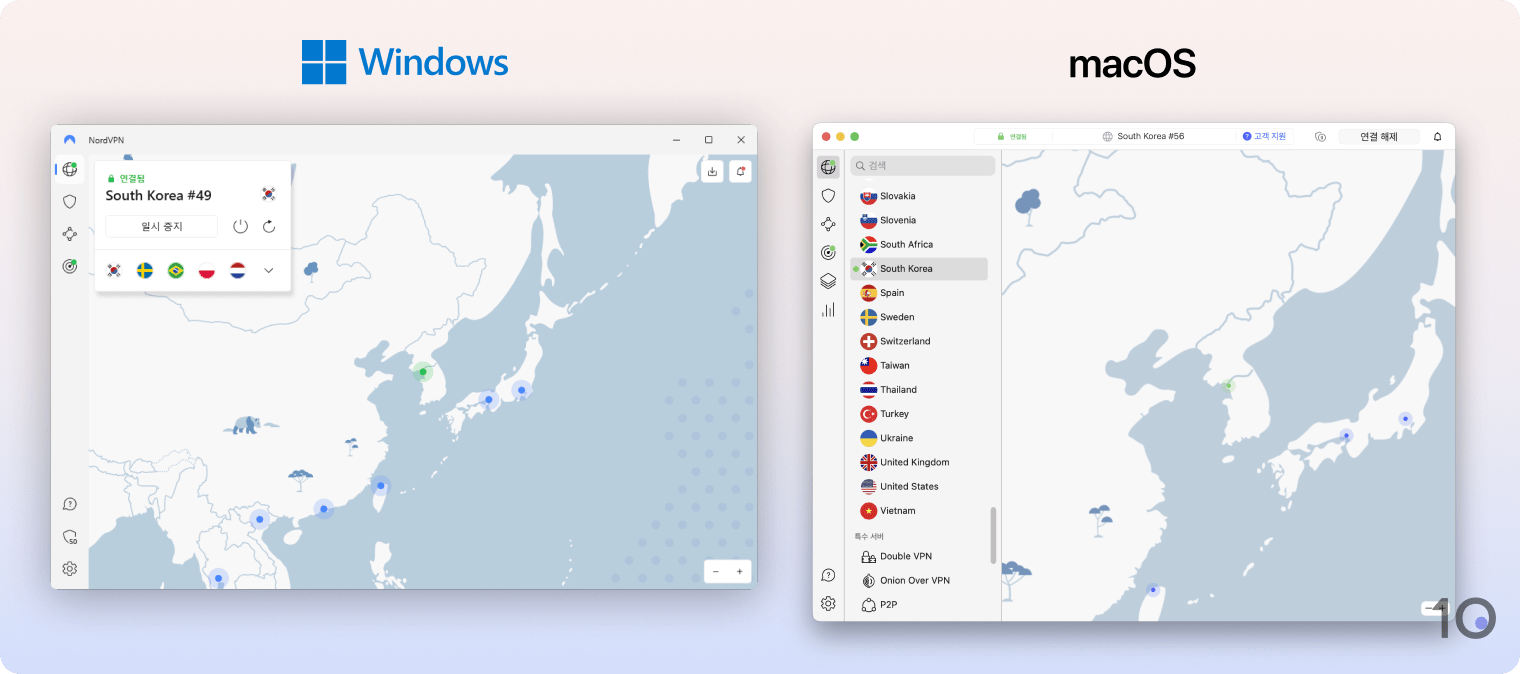Open Dark Web Monitor target icon in macOS sidebar

828,252
